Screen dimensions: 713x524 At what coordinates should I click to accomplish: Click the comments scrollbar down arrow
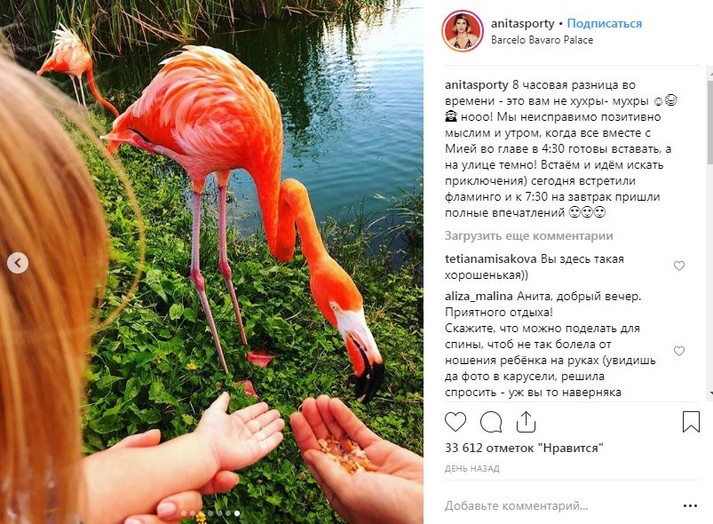coord(710,394)
